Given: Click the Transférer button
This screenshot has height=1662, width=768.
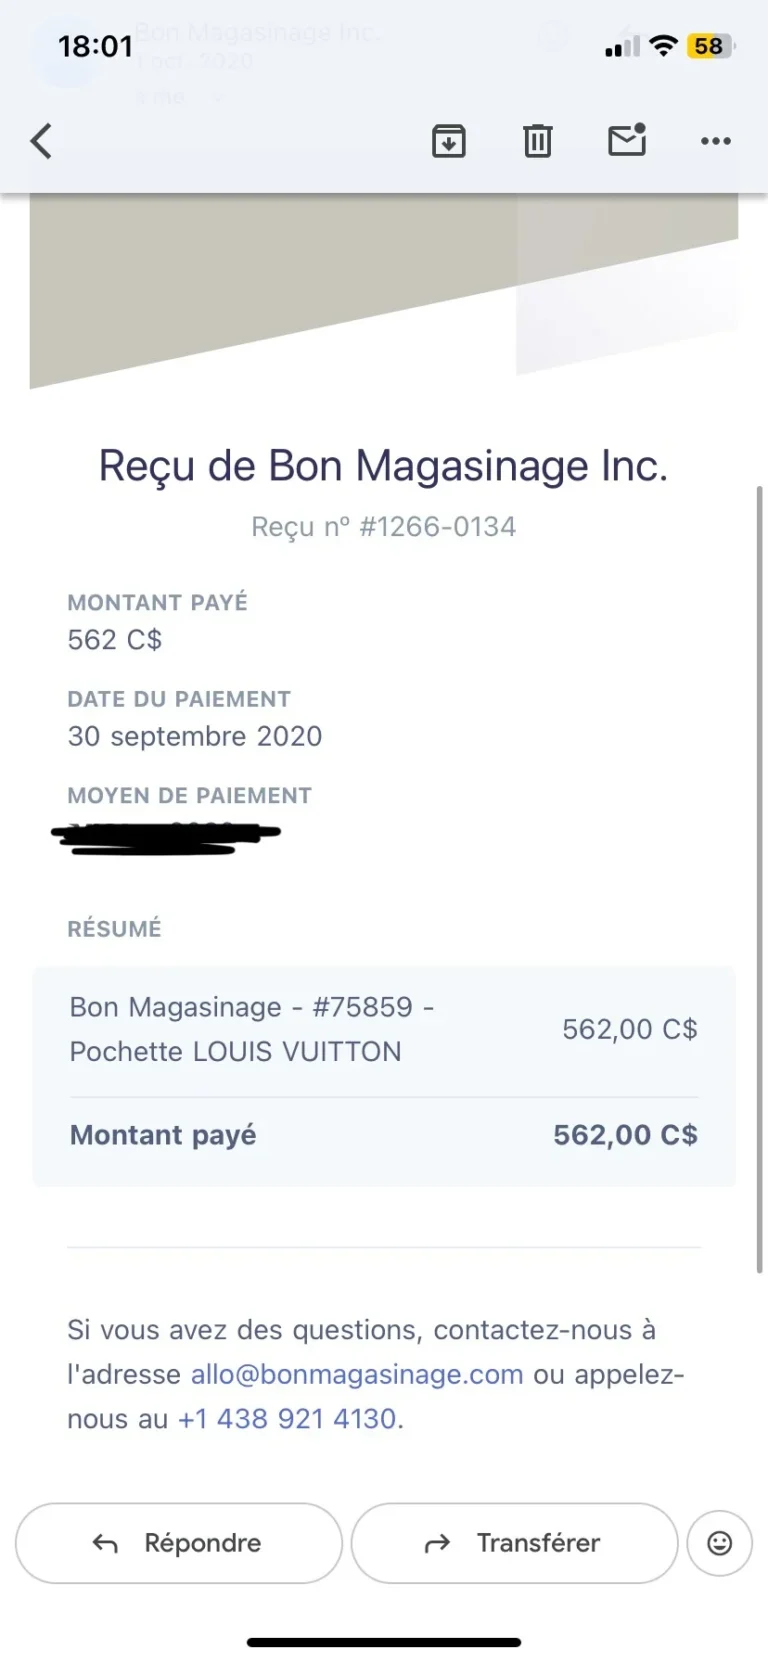Looking at the screenshot, I should [515, 1543].
